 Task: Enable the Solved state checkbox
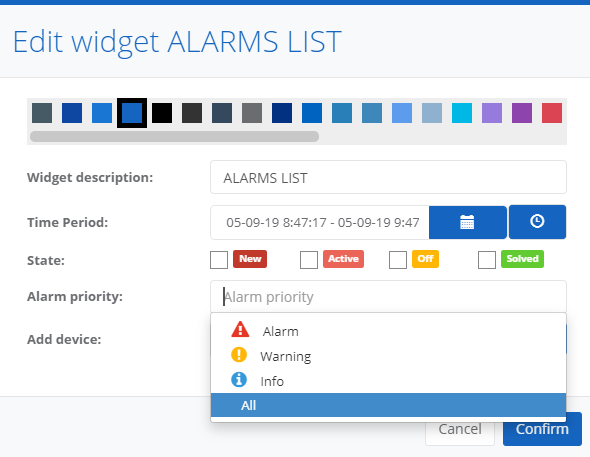pos(487,260)
